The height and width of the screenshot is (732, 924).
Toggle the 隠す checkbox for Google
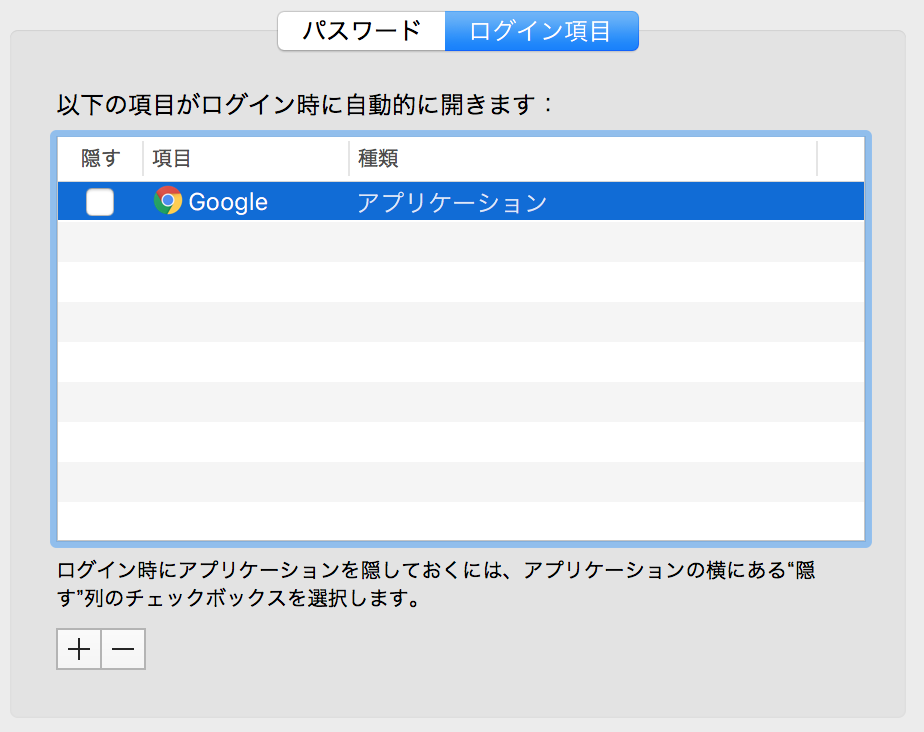click(x=100, y=202)
